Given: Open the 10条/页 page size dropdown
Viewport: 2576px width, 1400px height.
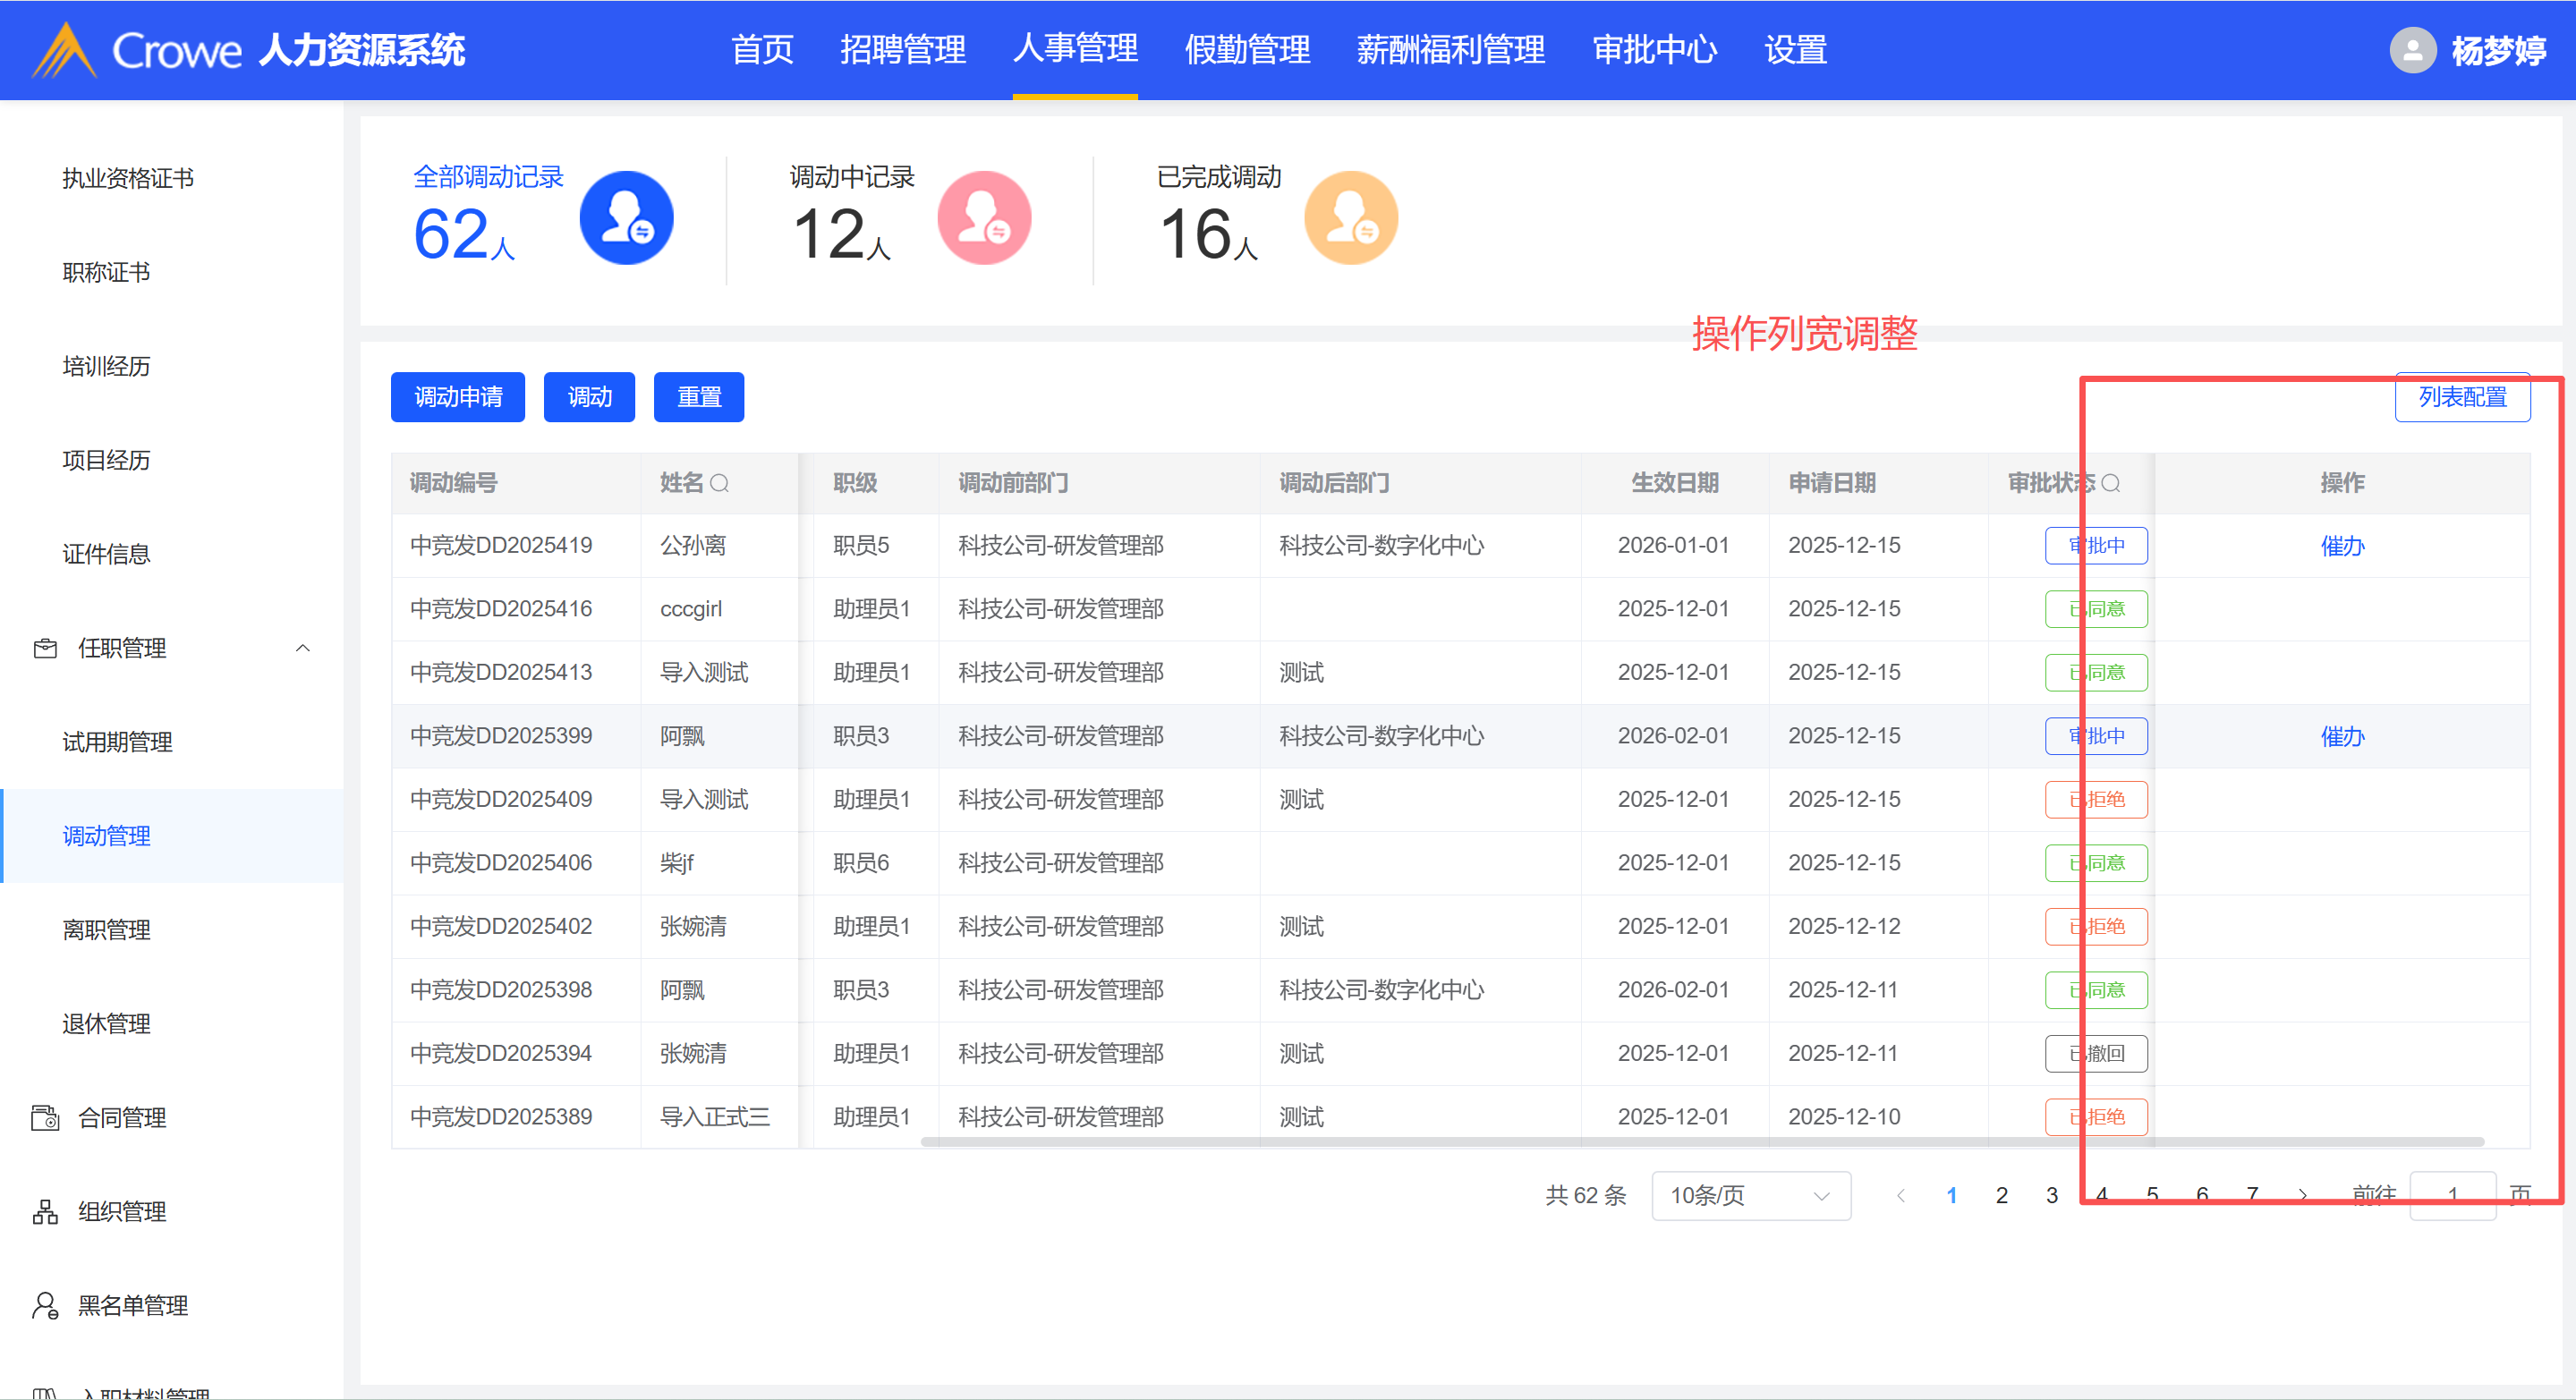Looking at the screenshot, I should coord(1750,1196).
